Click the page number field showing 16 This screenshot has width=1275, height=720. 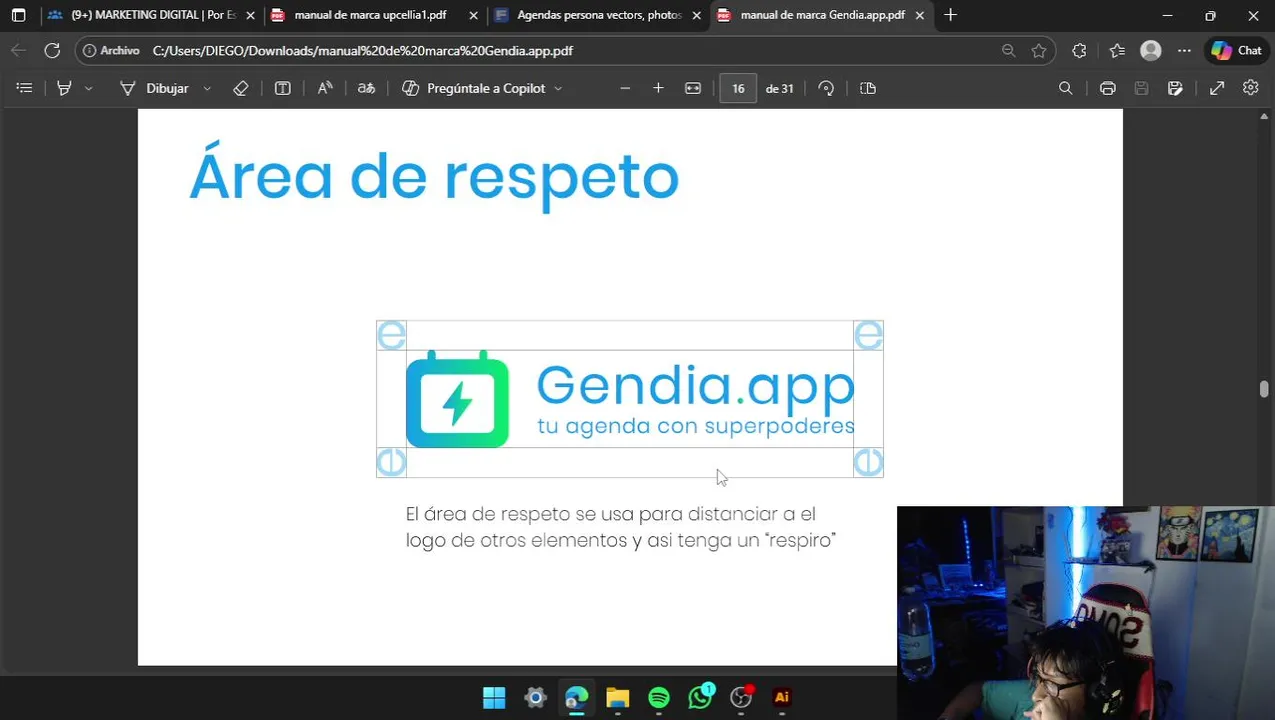(x=738, y=88)
